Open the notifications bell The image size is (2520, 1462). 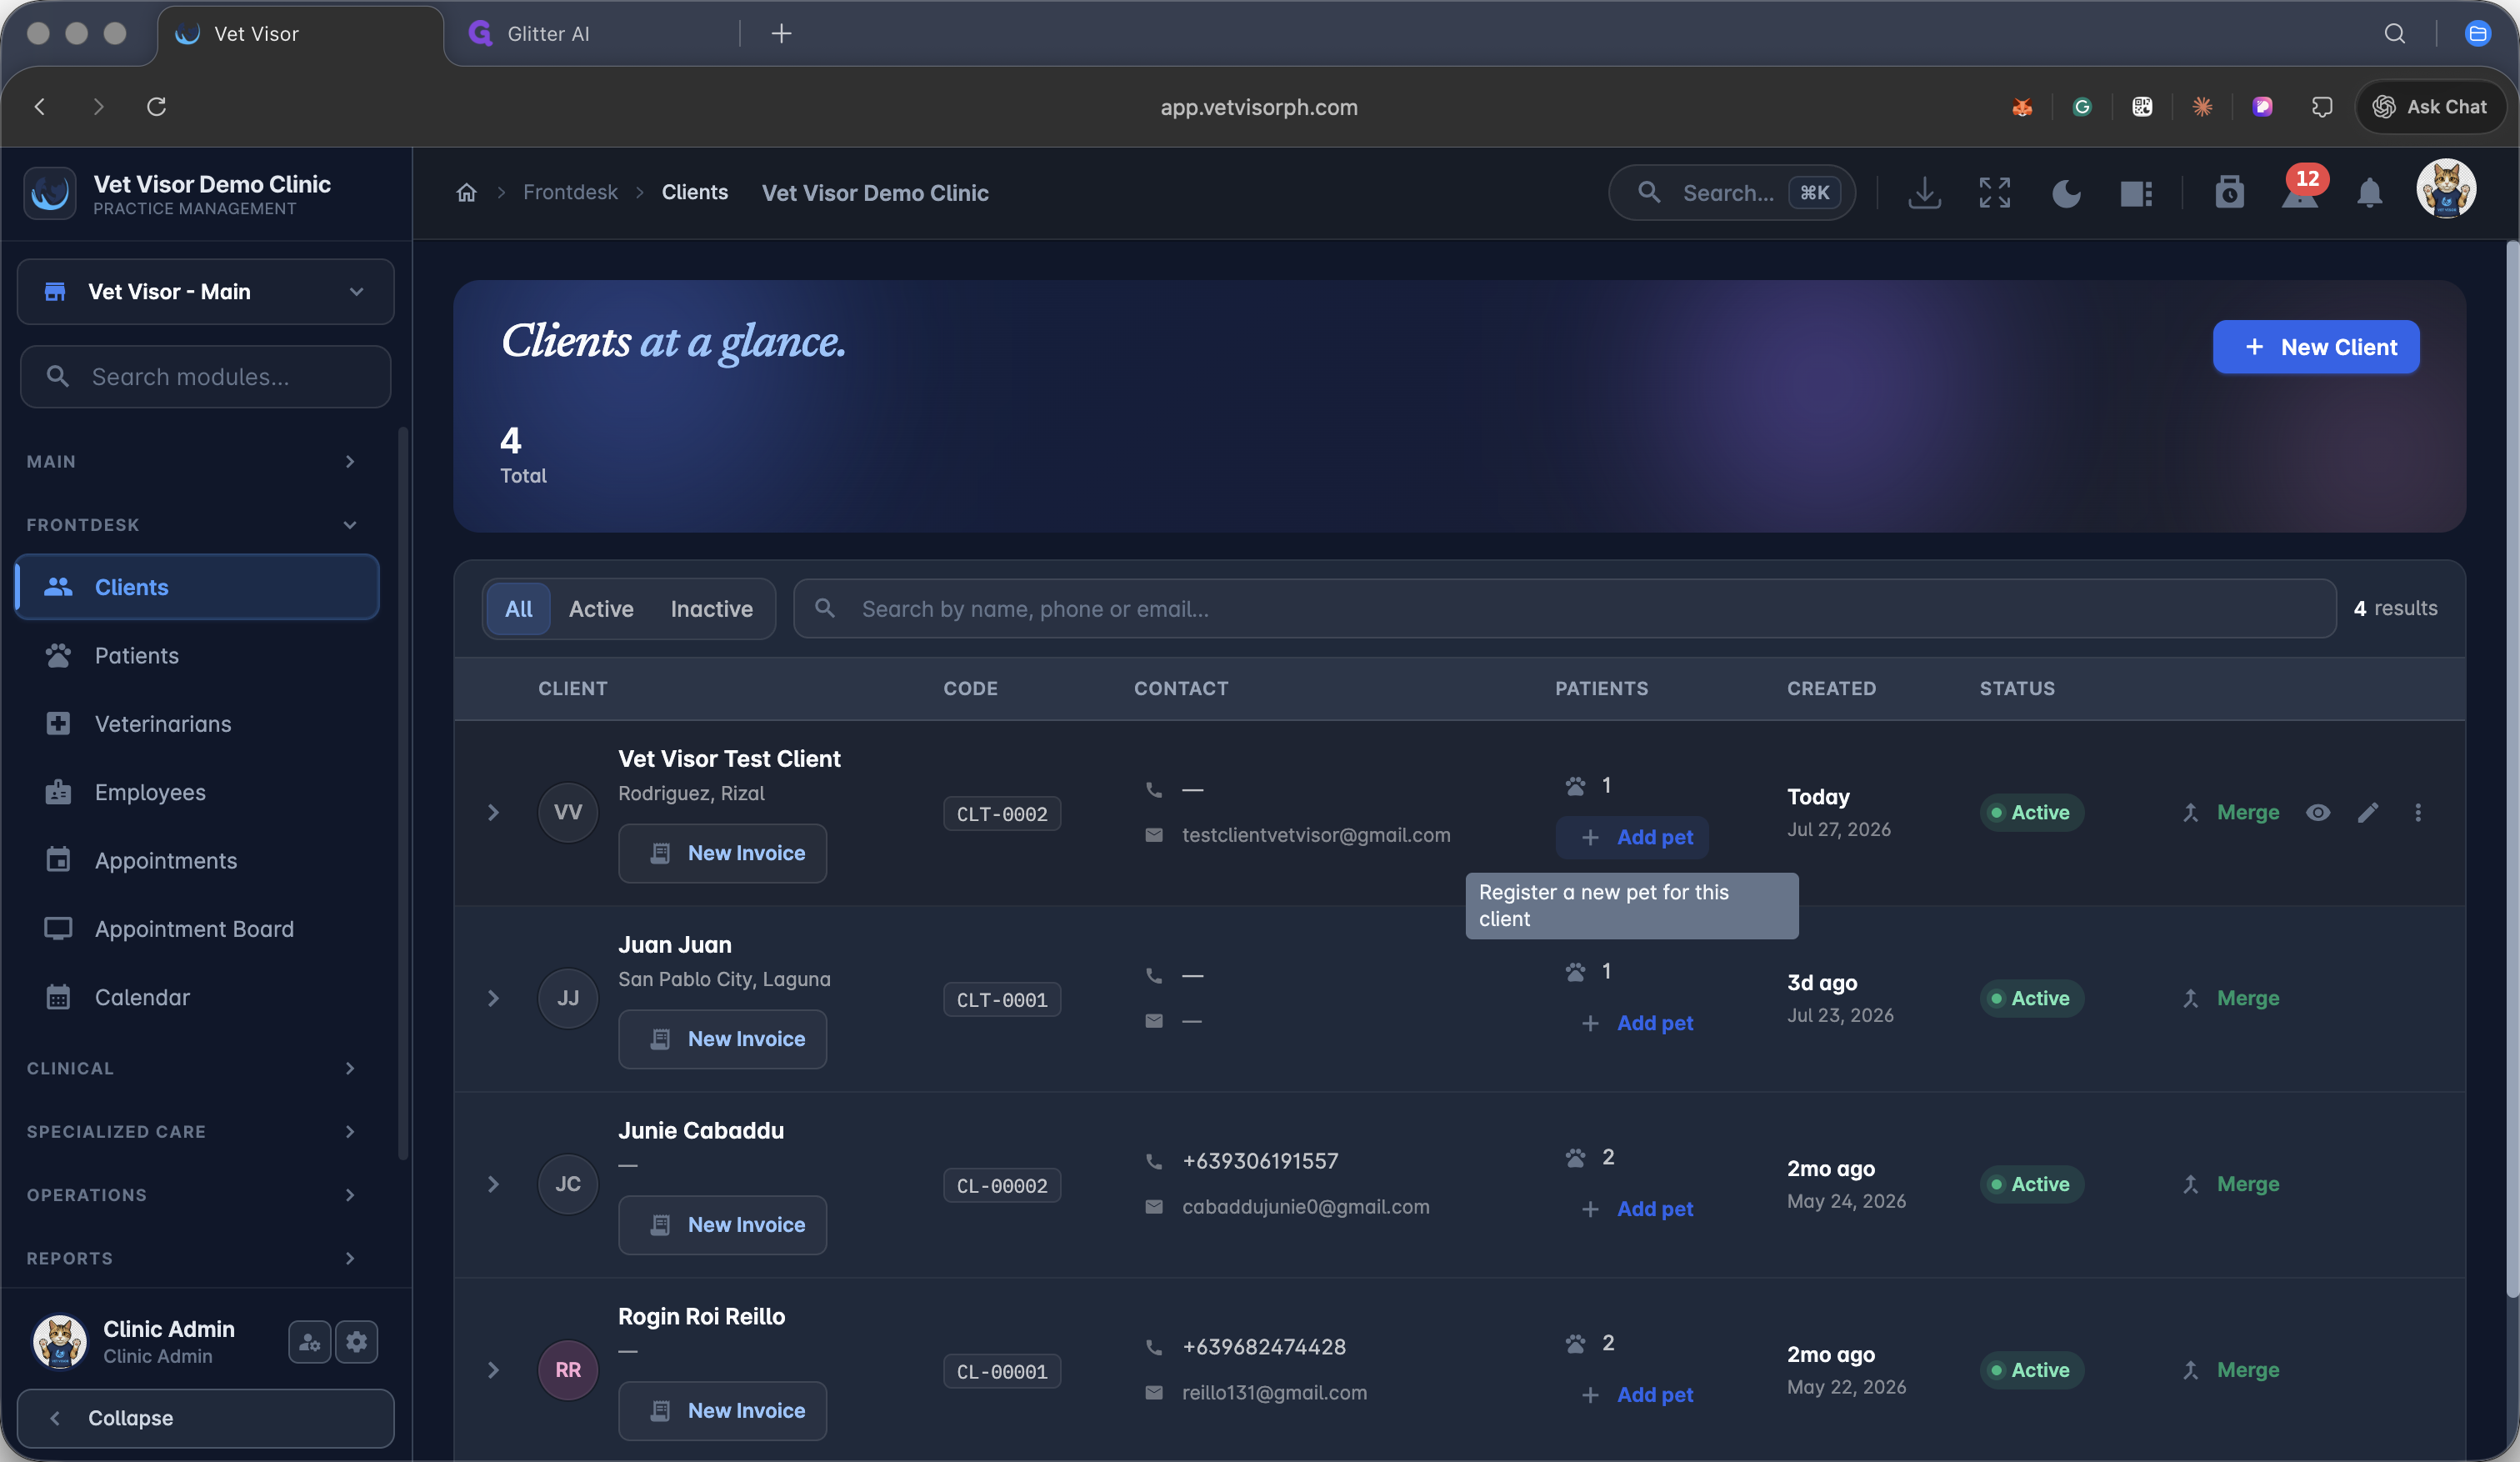point(2369,192)
